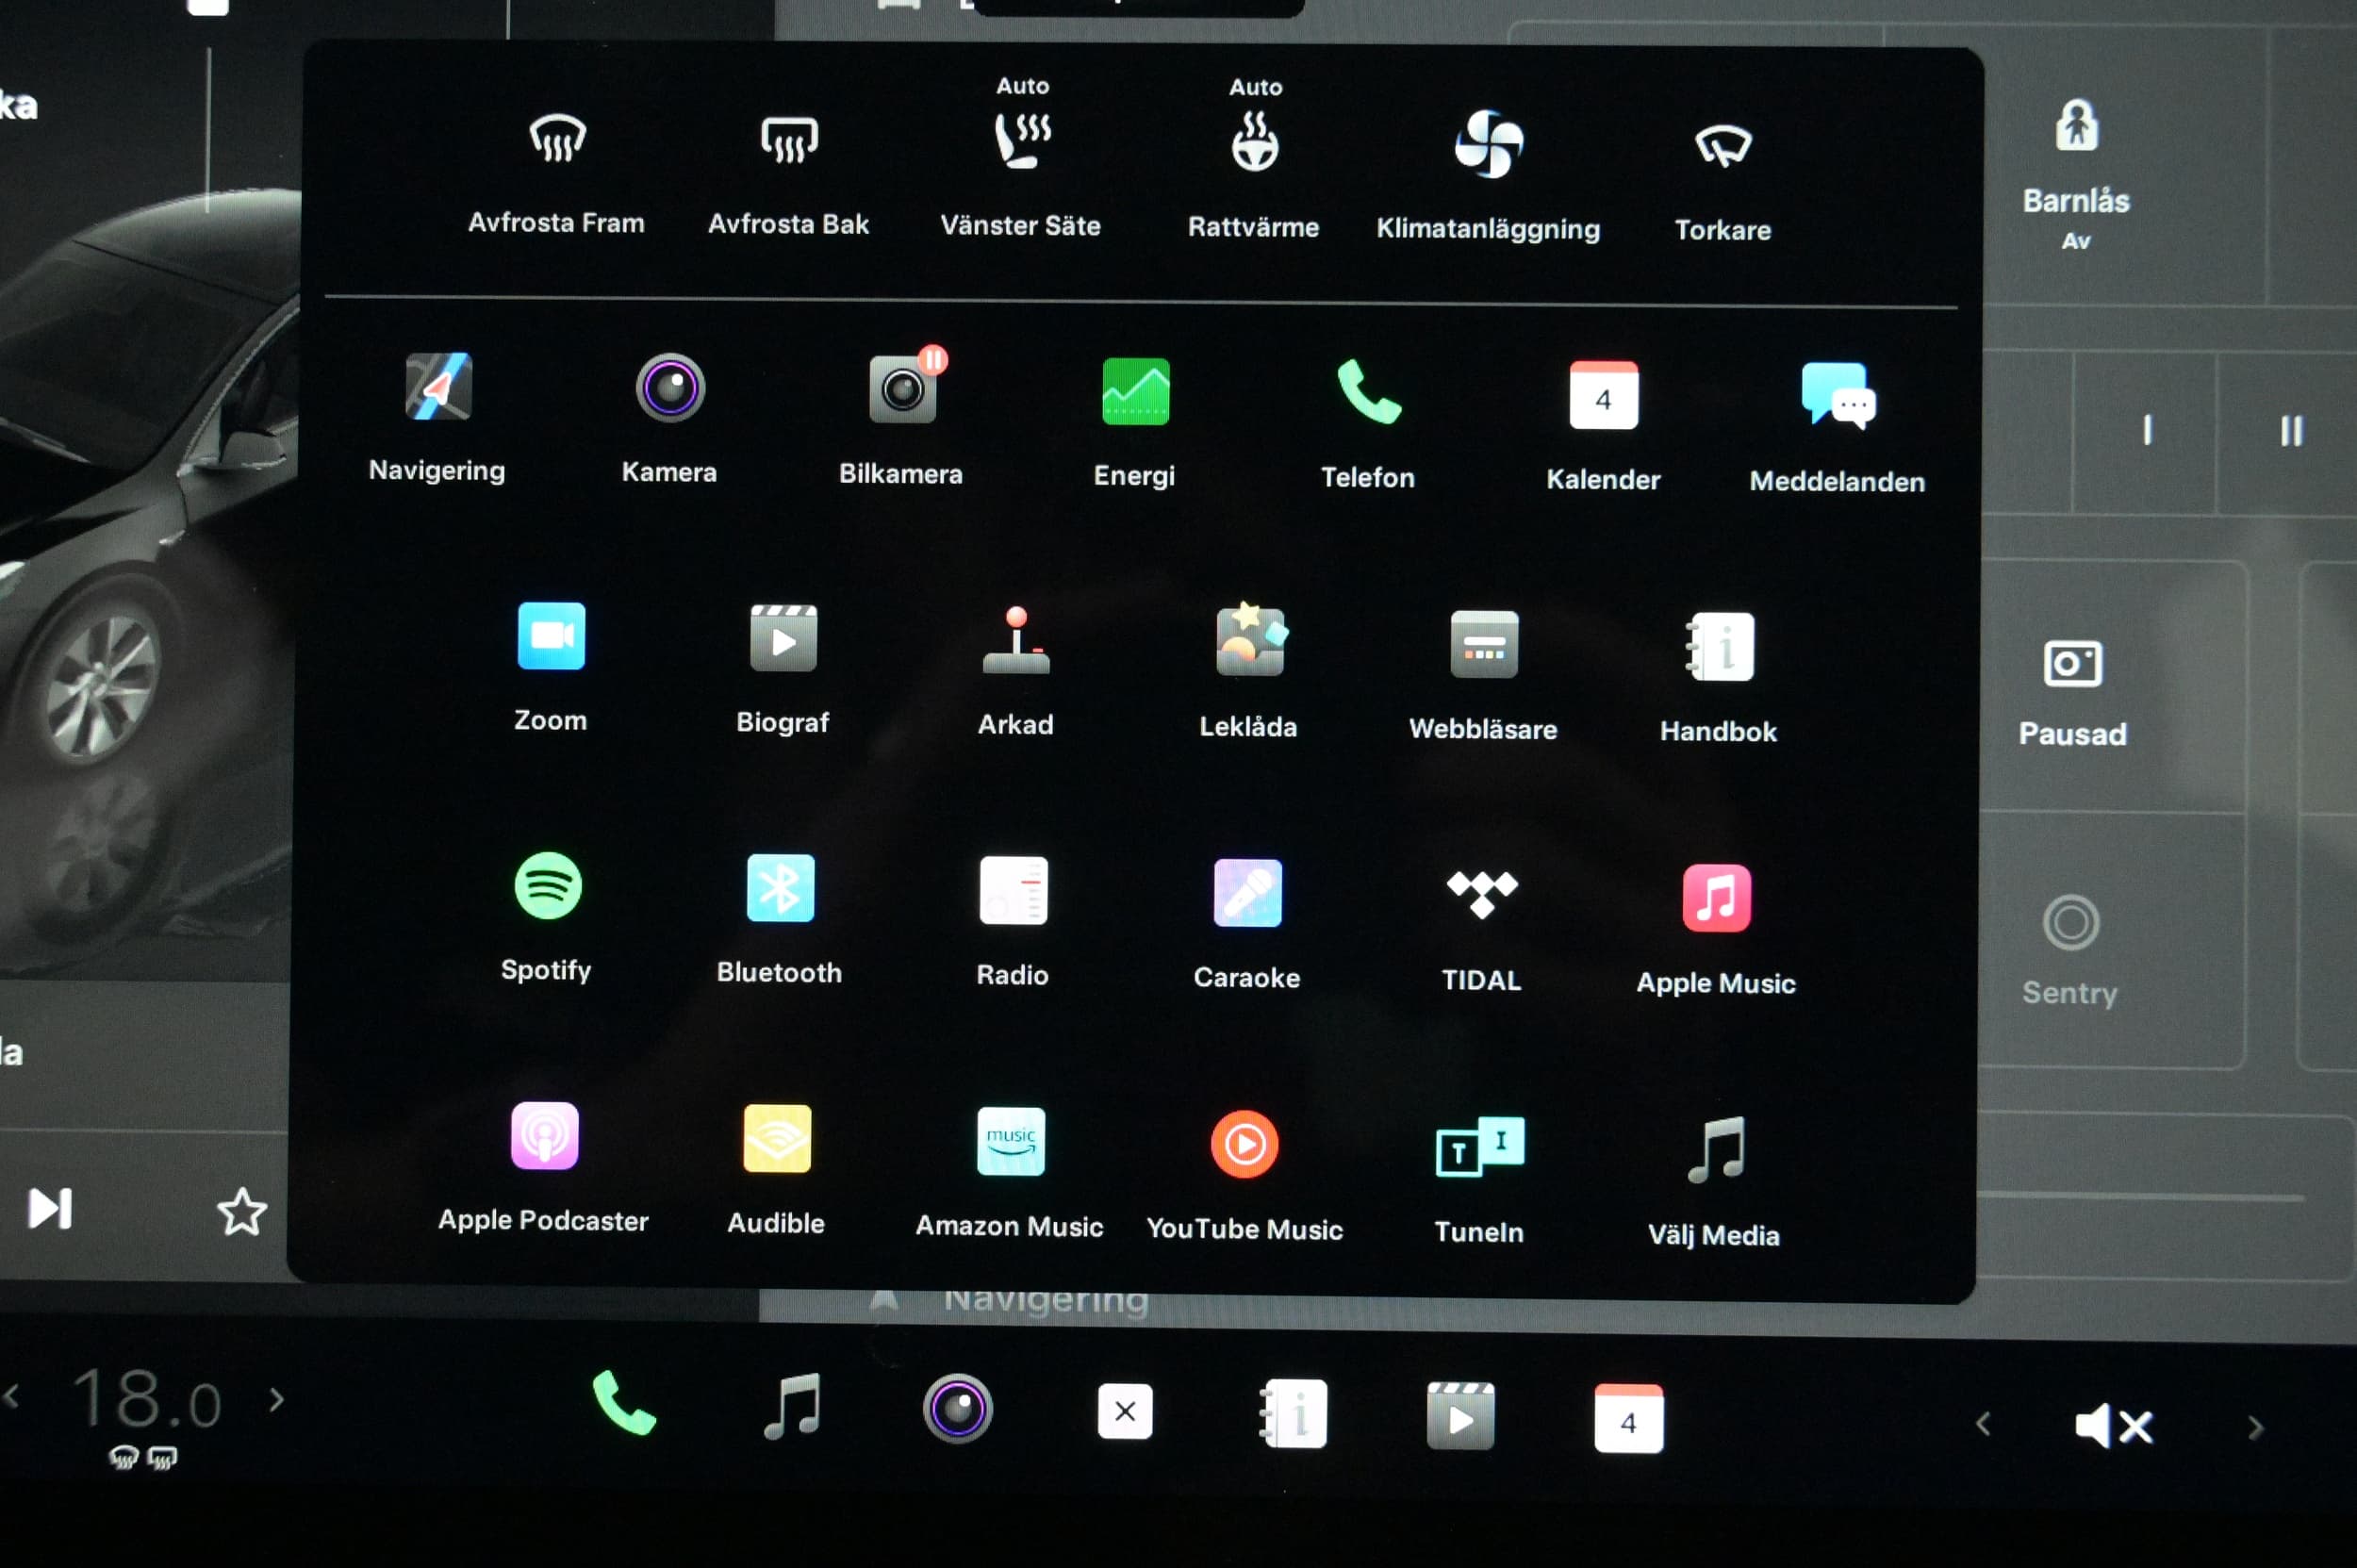Open phone from bottom dock
The width and height of the screenshot is (2357, 1568).
point(624,1403)
